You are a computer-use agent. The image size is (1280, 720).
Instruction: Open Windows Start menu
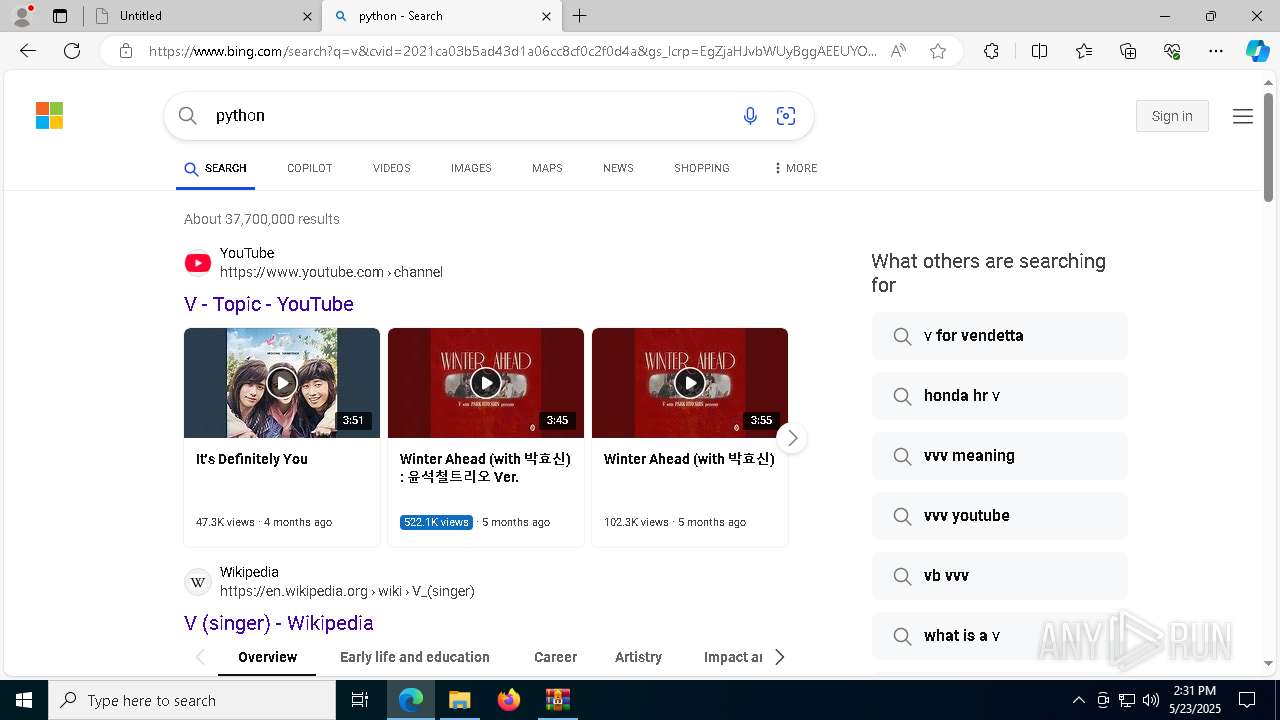[x=24, y=700]
